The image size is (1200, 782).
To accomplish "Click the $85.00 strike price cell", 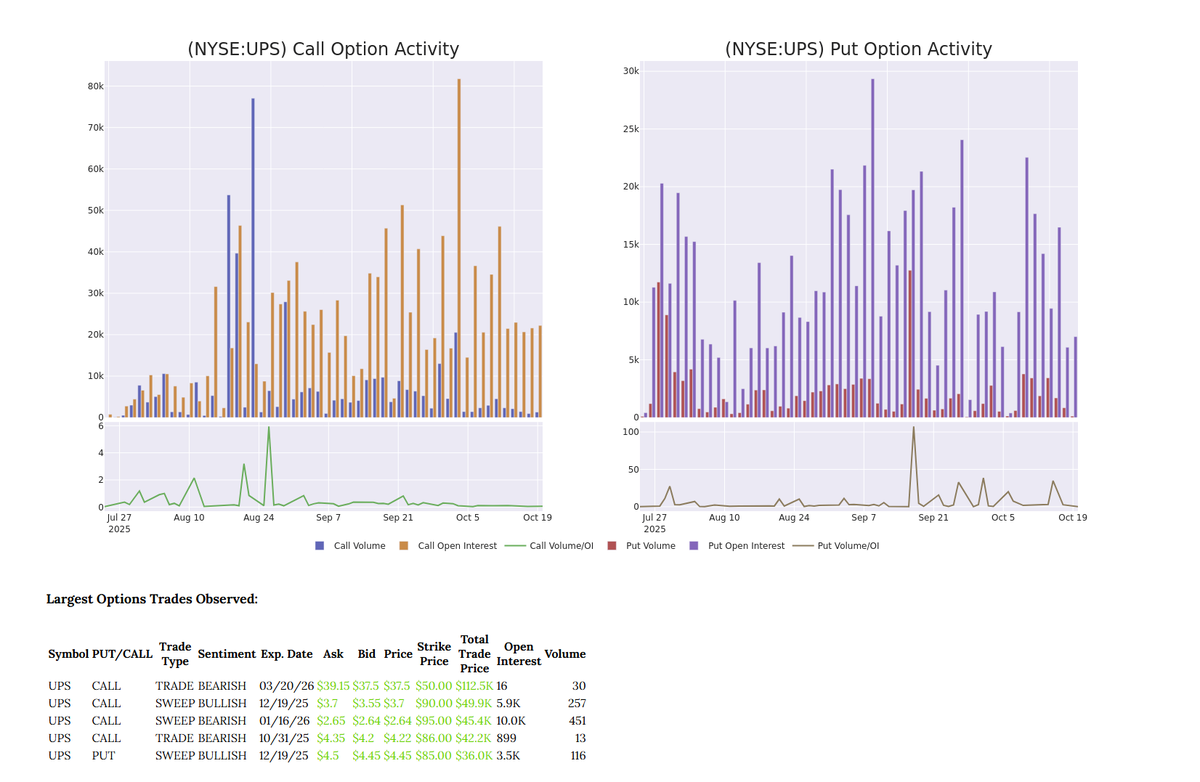I will pyautogui.click(x=434, y=755).
